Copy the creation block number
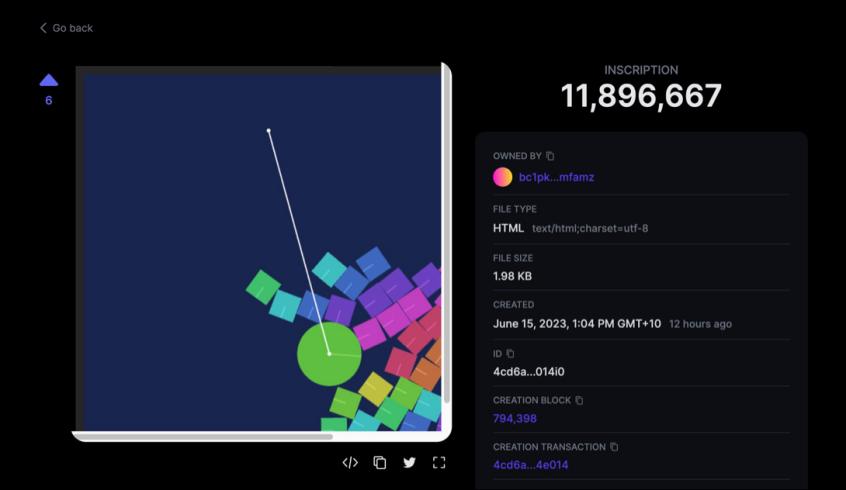Image resolution: width=846 pixels, height=490 pixels. coord(579,400)
